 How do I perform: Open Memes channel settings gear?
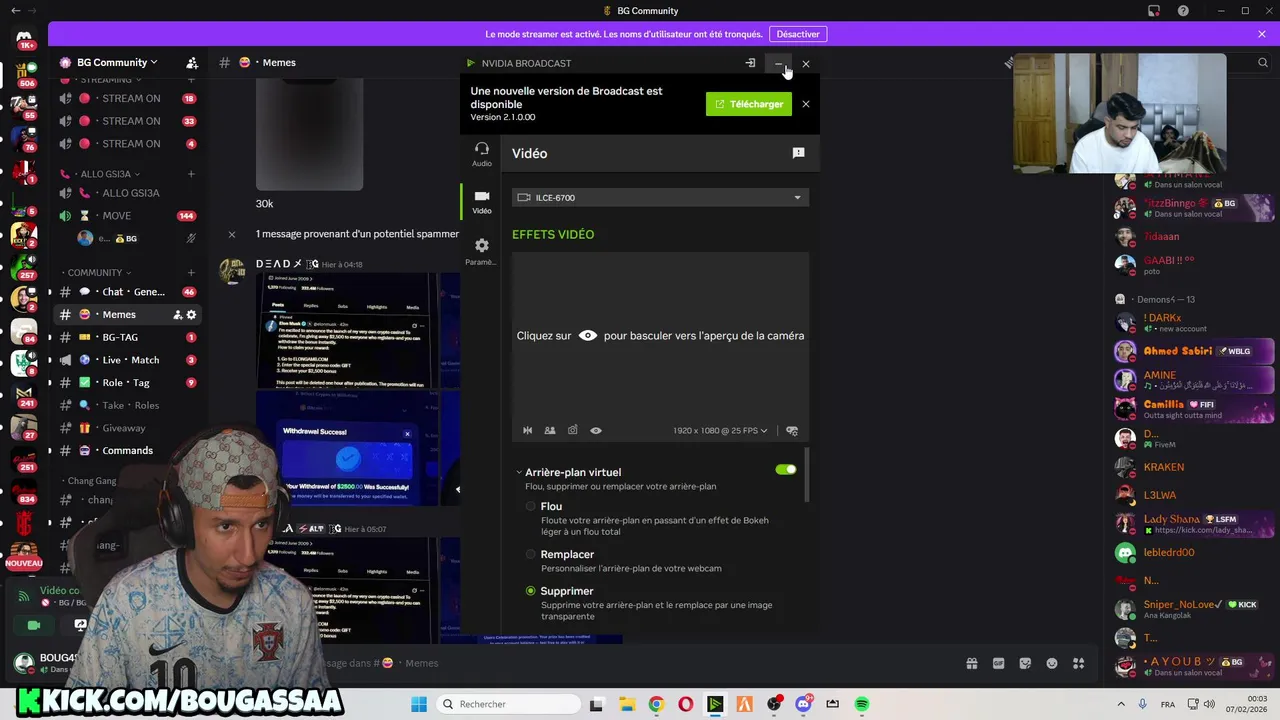tap(192, 315)
